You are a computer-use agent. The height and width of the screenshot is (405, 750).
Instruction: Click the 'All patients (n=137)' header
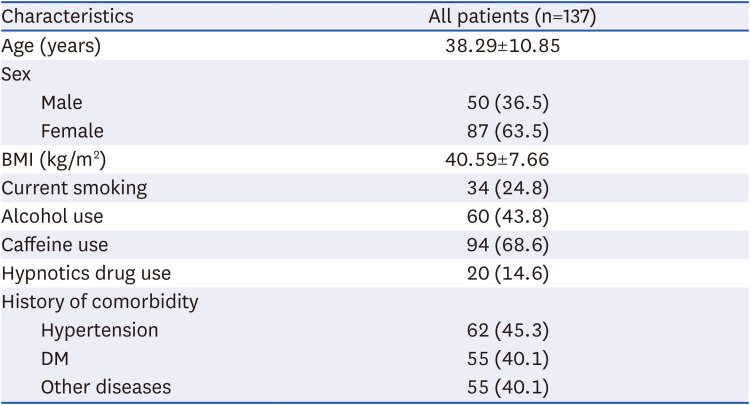512,17
